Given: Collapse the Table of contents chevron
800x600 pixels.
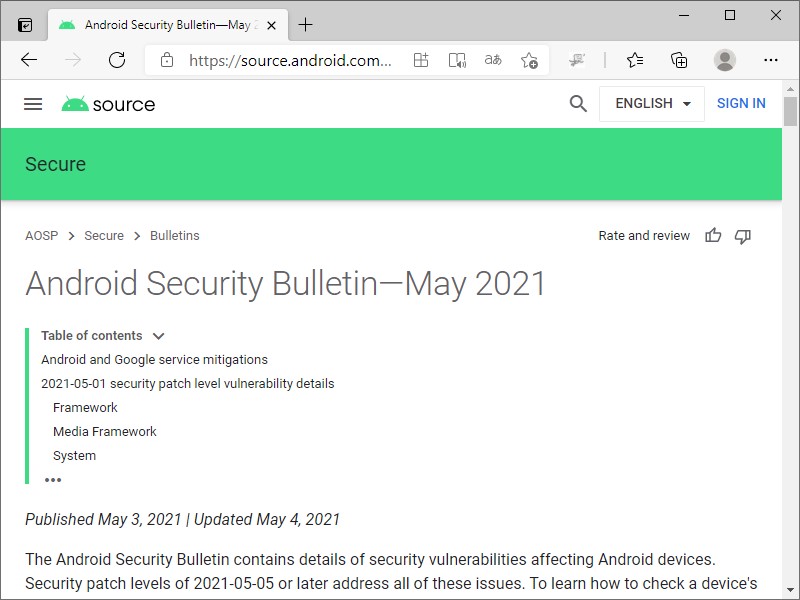Looking at the screenshot, I should [x=158, y=336].
